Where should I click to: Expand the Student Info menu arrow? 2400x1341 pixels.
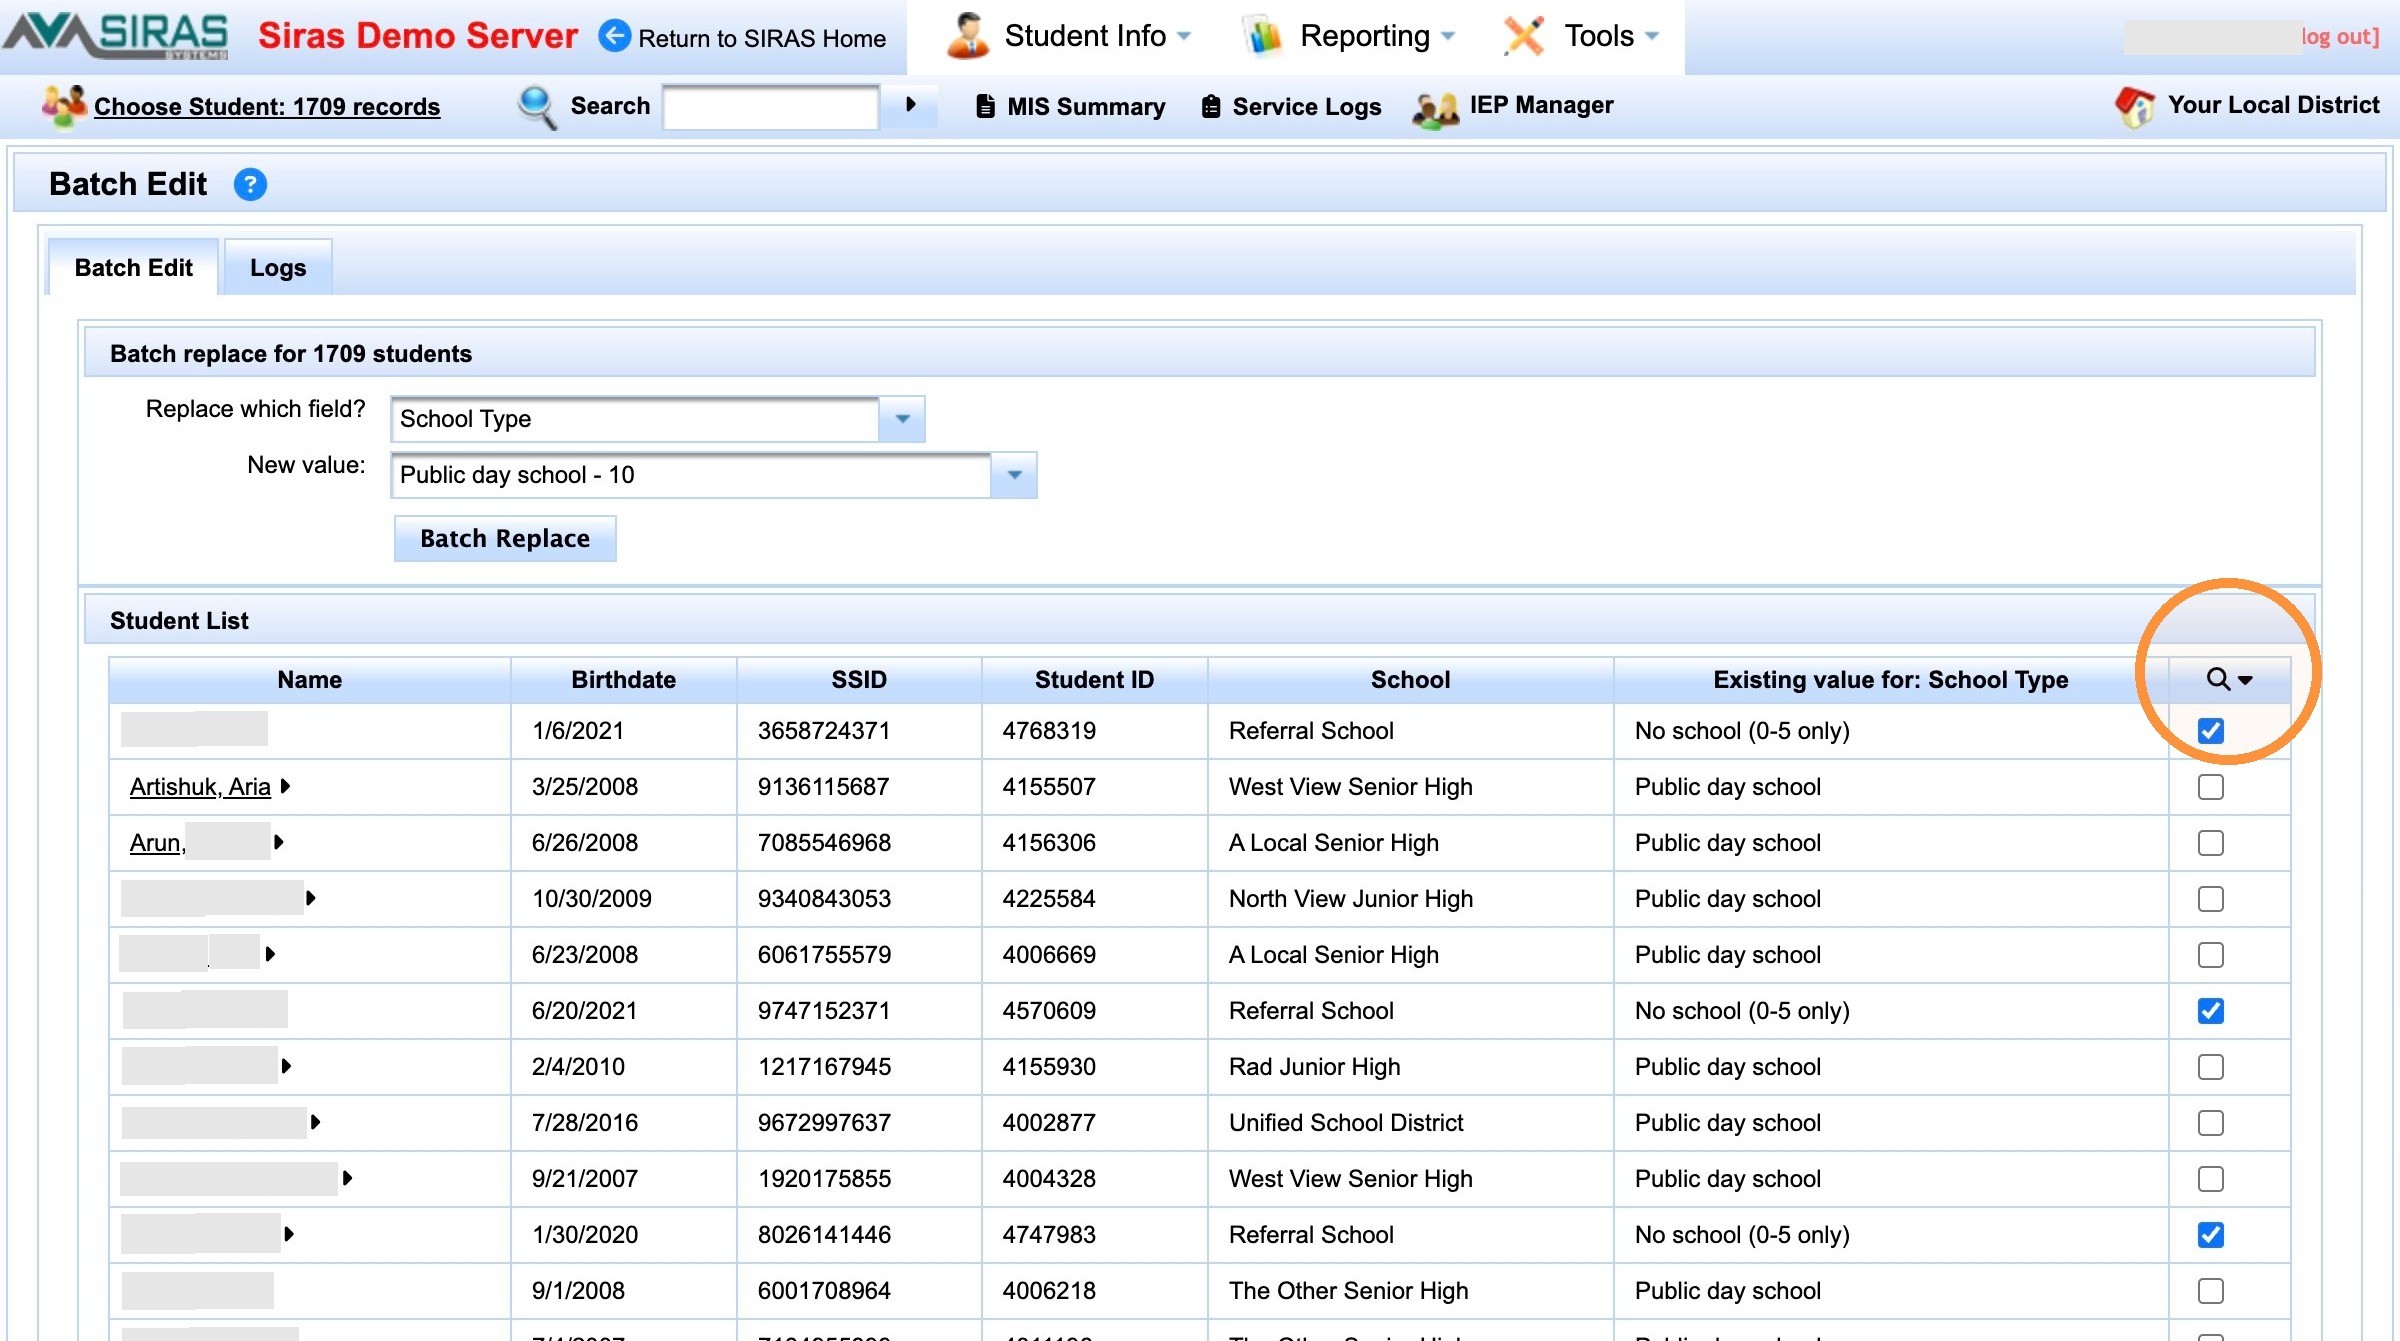[x=1184, y=36]
